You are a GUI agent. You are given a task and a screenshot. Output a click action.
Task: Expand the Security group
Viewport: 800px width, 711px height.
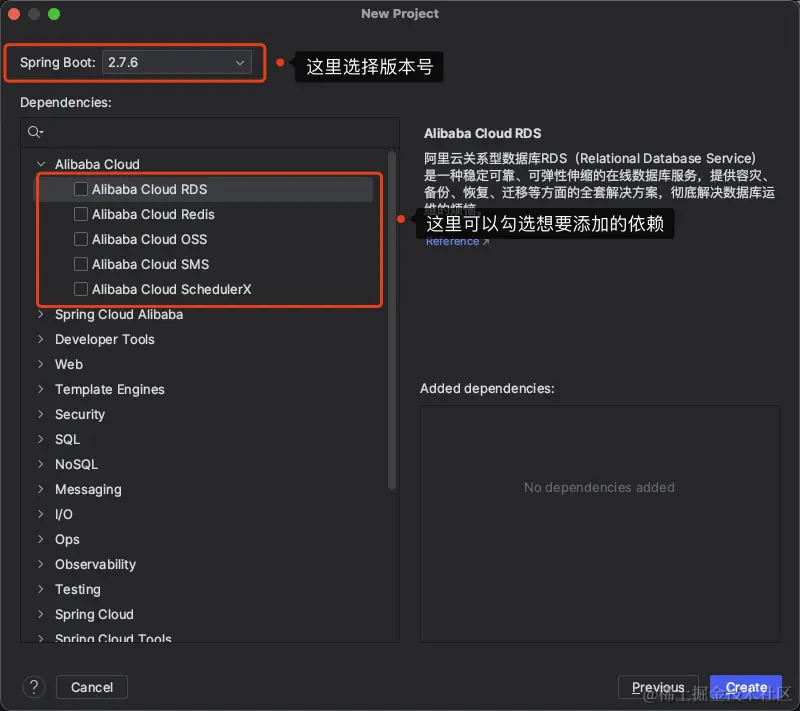coord(41,414)
